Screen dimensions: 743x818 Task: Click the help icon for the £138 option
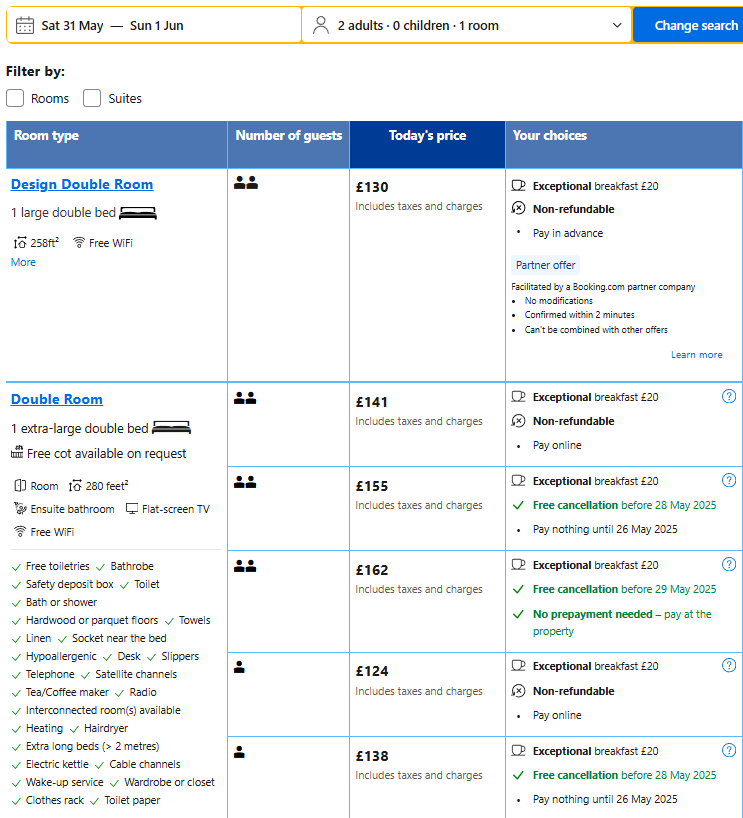pos(728,751)
